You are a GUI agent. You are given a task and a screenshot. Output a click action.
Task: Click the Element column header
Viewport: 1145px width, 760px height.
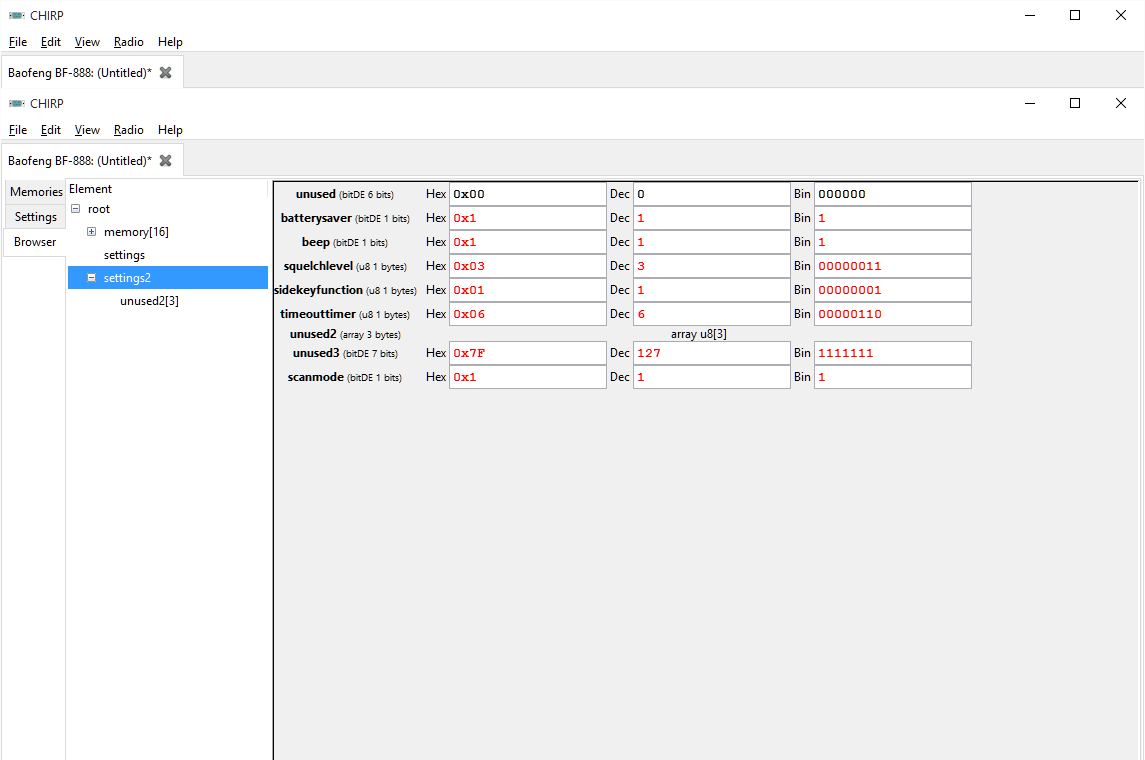(x=167, y=189)
